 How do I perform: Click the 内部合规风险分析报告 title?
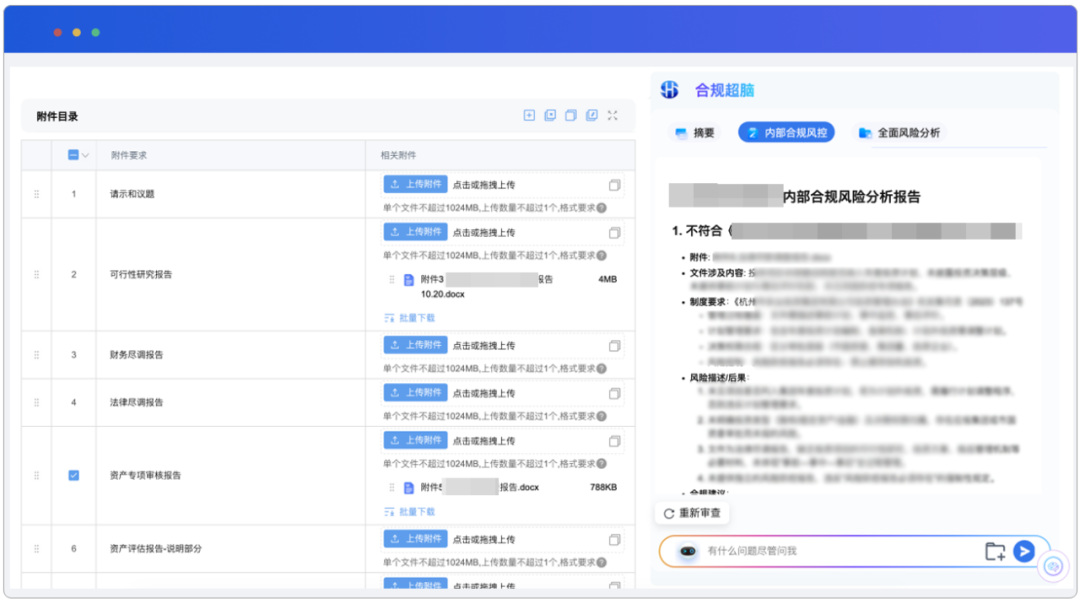(x=851, y=197)
